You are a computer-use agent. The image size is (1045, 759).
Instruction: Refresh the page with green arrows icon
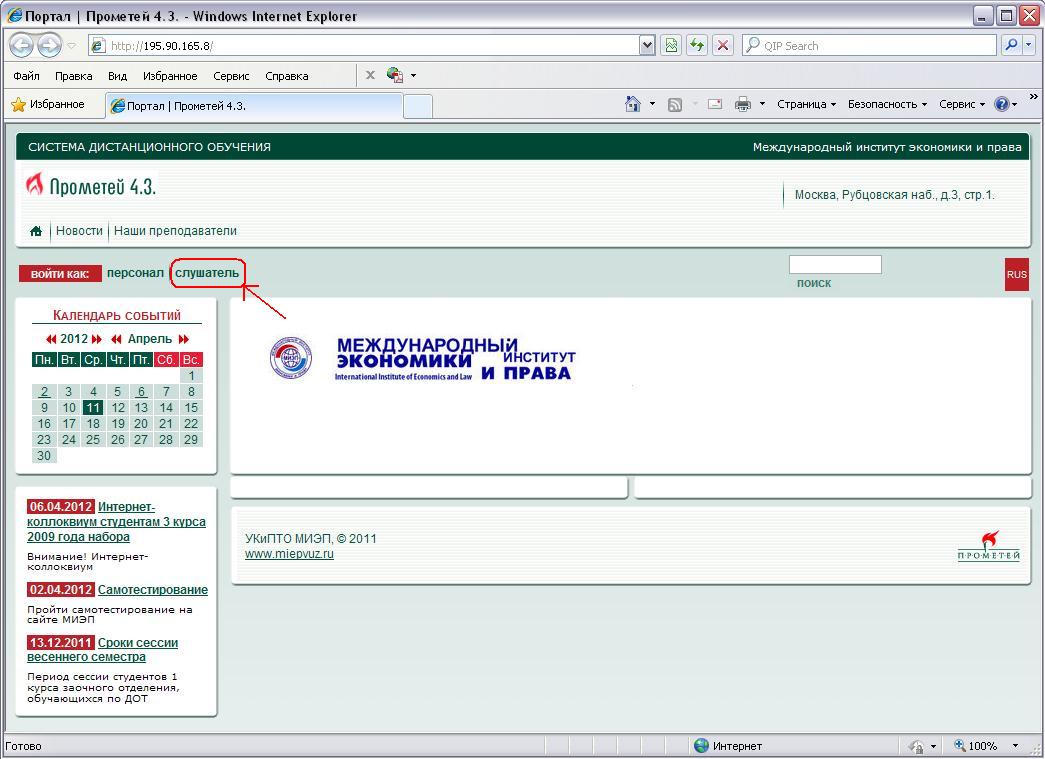coord(697,45)
